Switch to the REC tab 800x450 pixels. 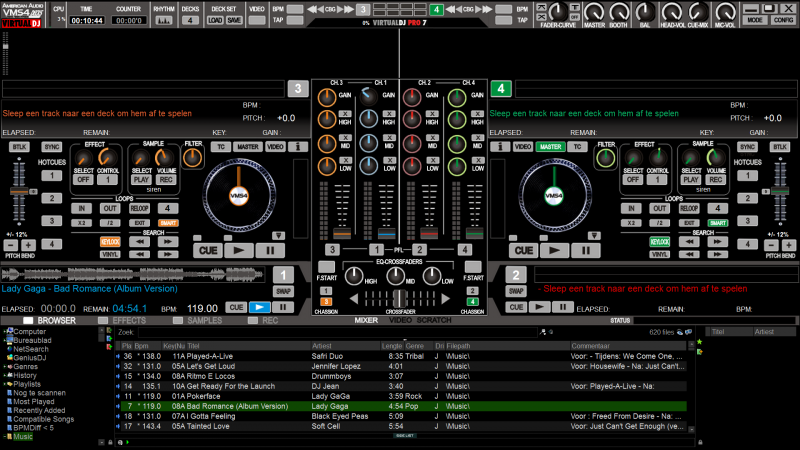click(x=263, y=320)
